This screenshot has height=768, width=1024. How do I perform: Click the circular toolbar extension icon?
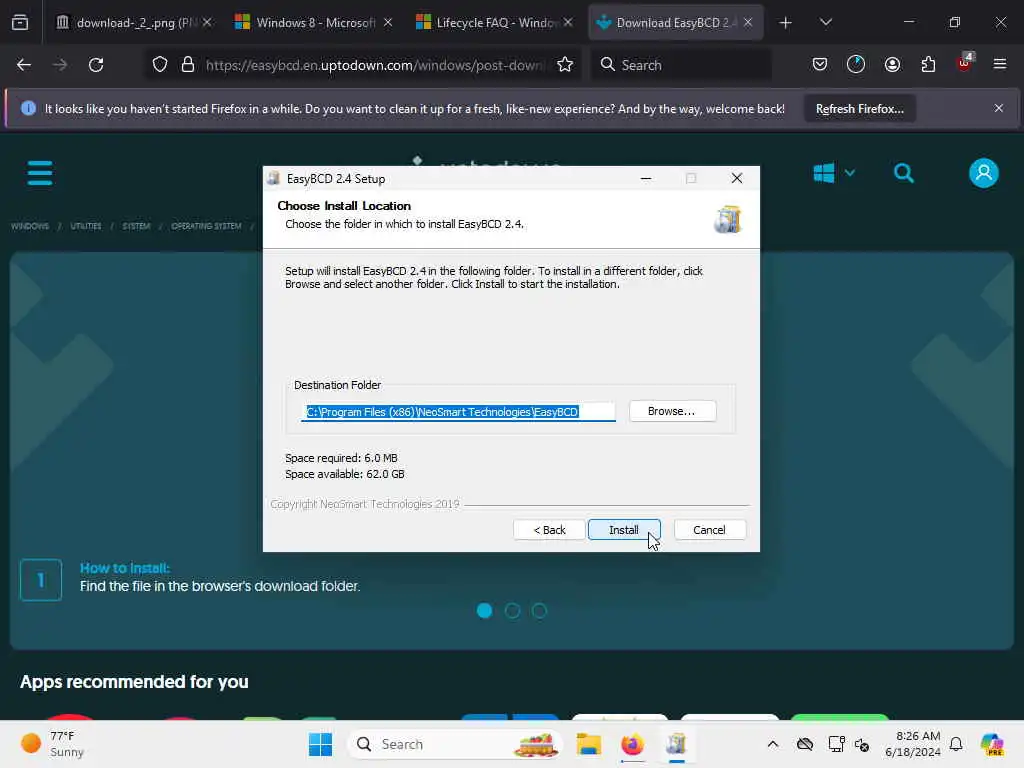(856, 65)
